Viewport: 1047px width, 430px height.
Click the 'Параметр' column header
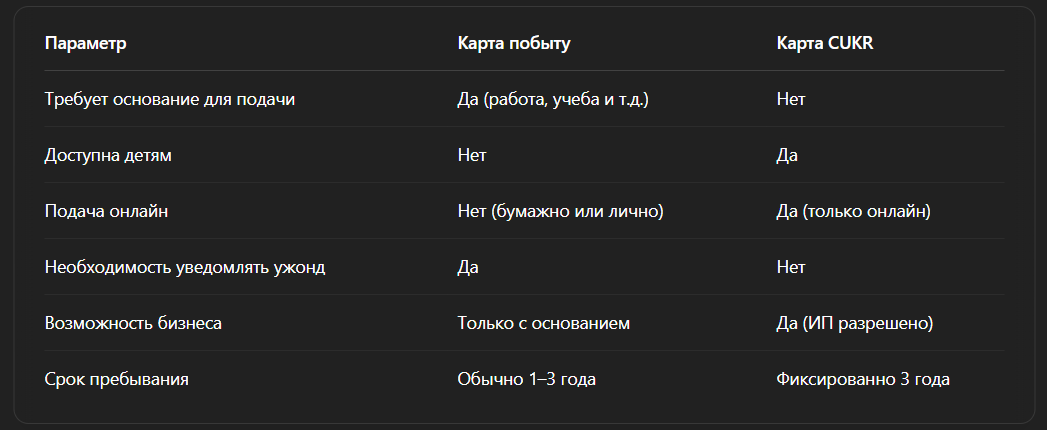click(86, 43)
